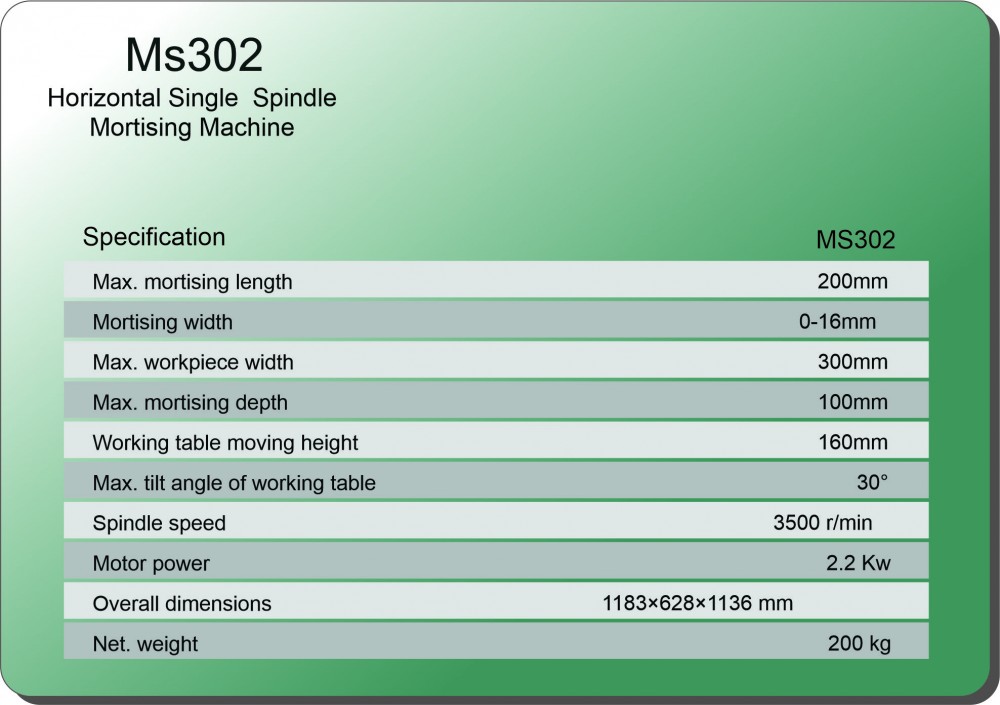The image size is (1000, 705).
Task: Click the Ms302 title heading
Action: (194, 55)
